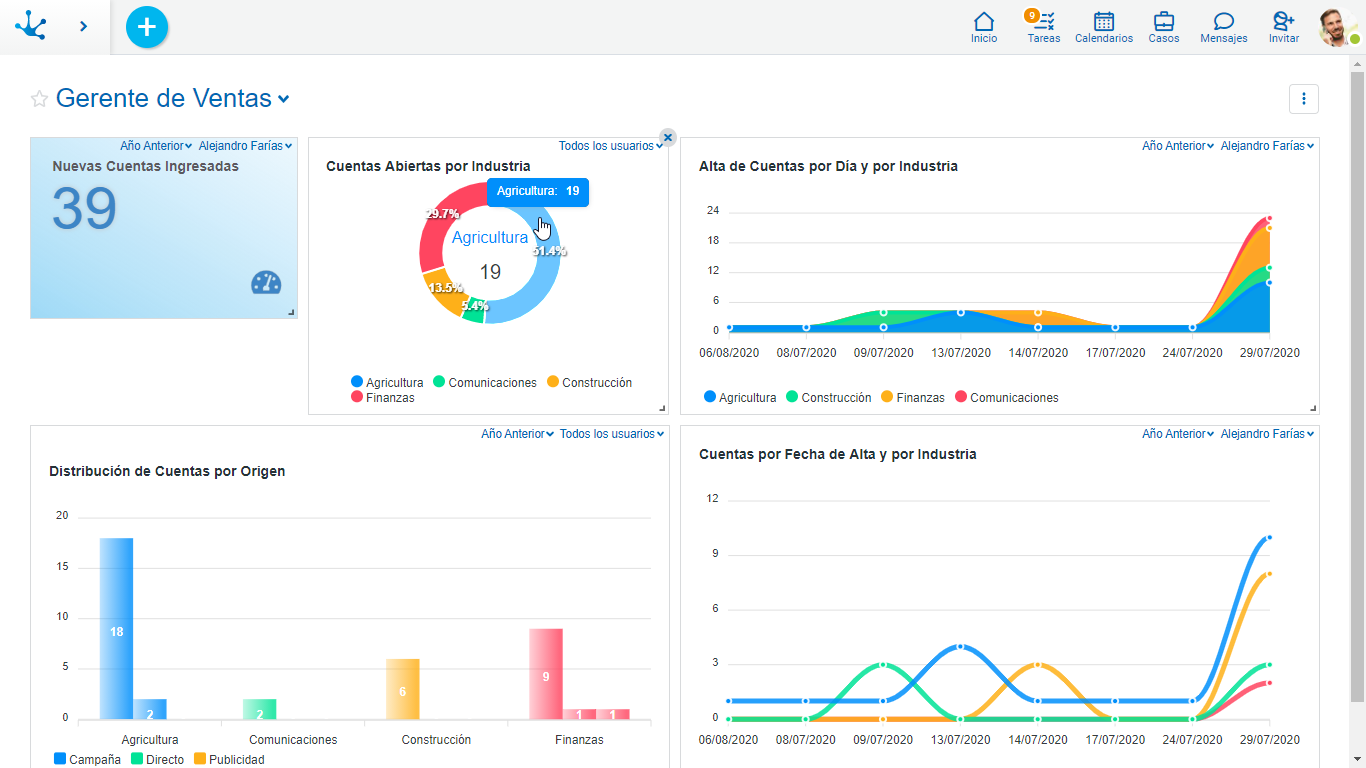Image resolution: width=1366 pixels, height=768 pixels.
Task: Click the Finanzas bar labeled 9
Action: (x=546, y=674)
